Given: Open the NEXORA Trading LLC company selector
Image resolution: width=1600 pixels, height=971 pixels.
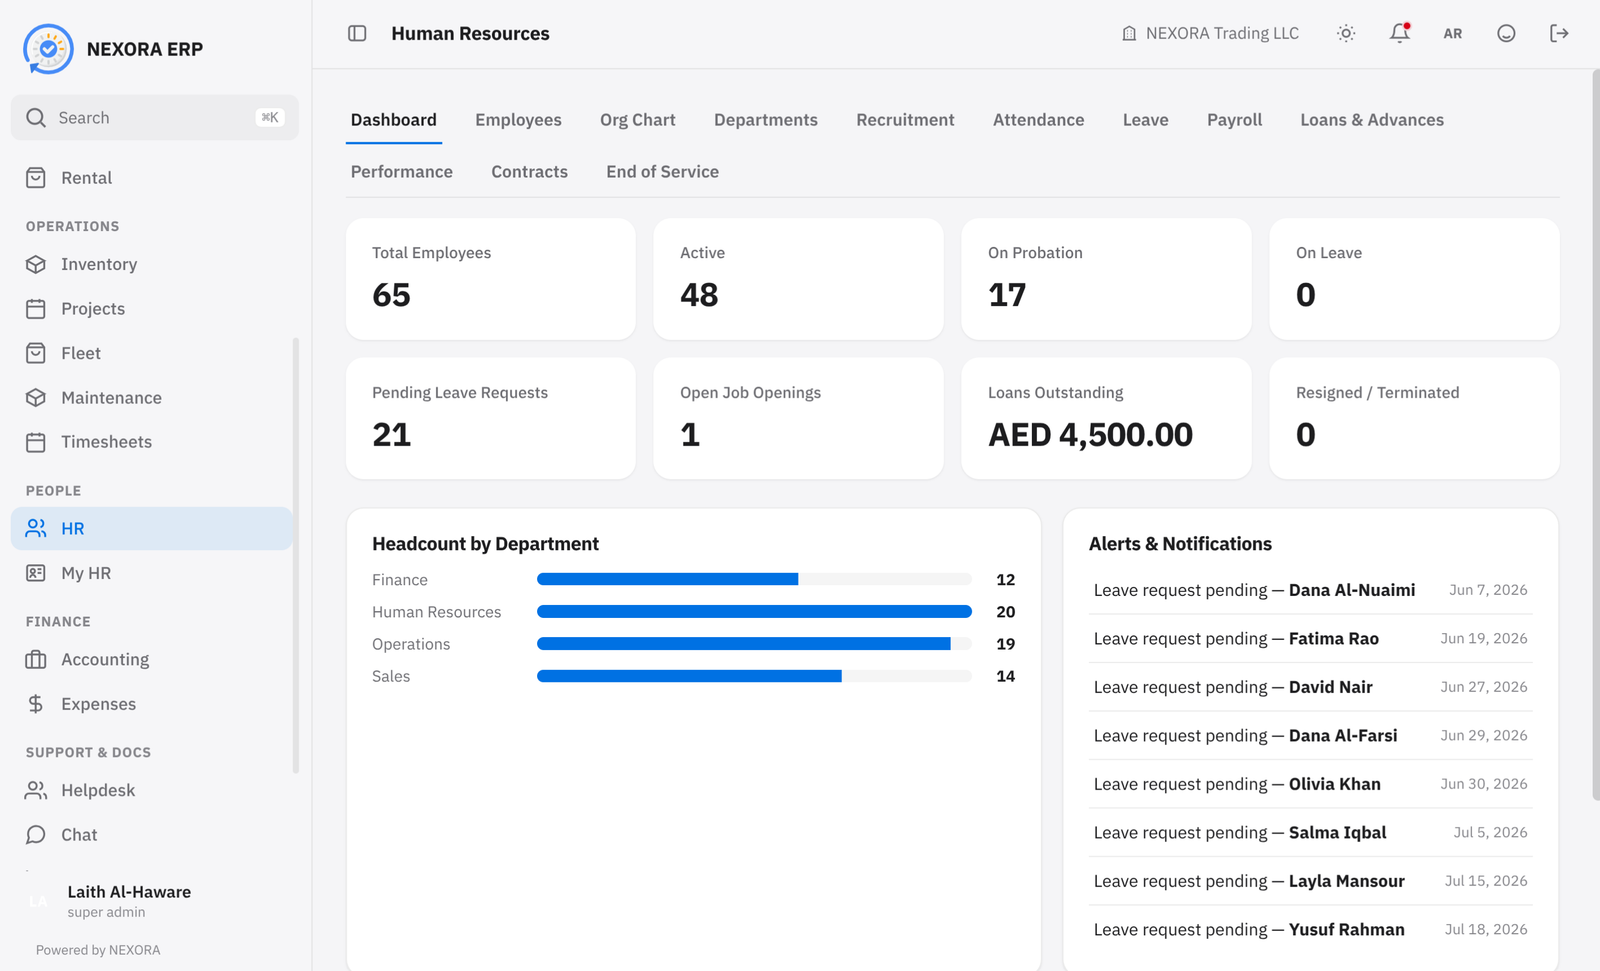Looking at the screenshot, I should pyautogui.click(x=1210, y=33).
